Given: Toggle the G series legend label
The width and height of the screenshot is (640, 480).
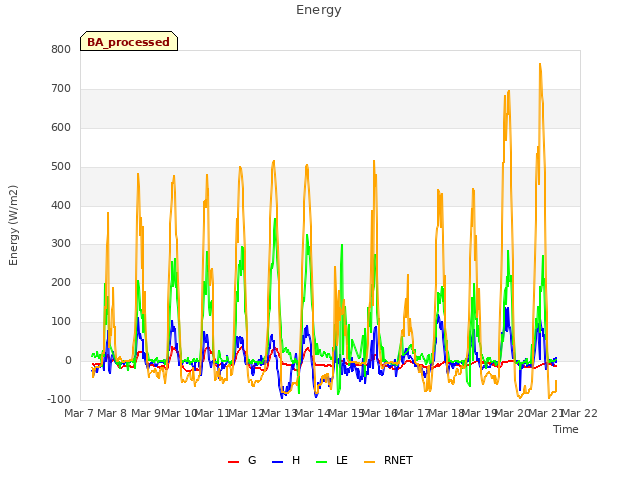Looking at the screenshot, I should (x=252, y=460).
